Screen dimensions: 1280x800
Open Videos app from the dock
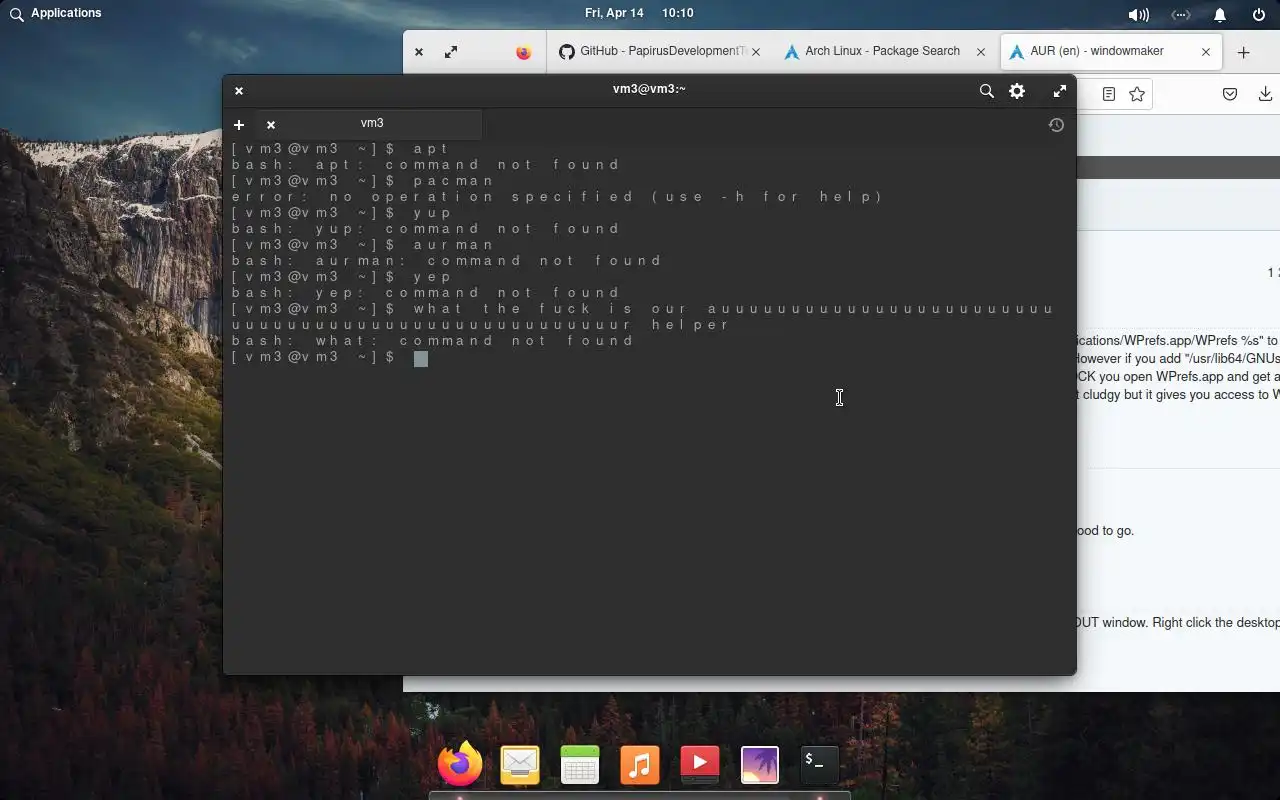click(700, 765)
